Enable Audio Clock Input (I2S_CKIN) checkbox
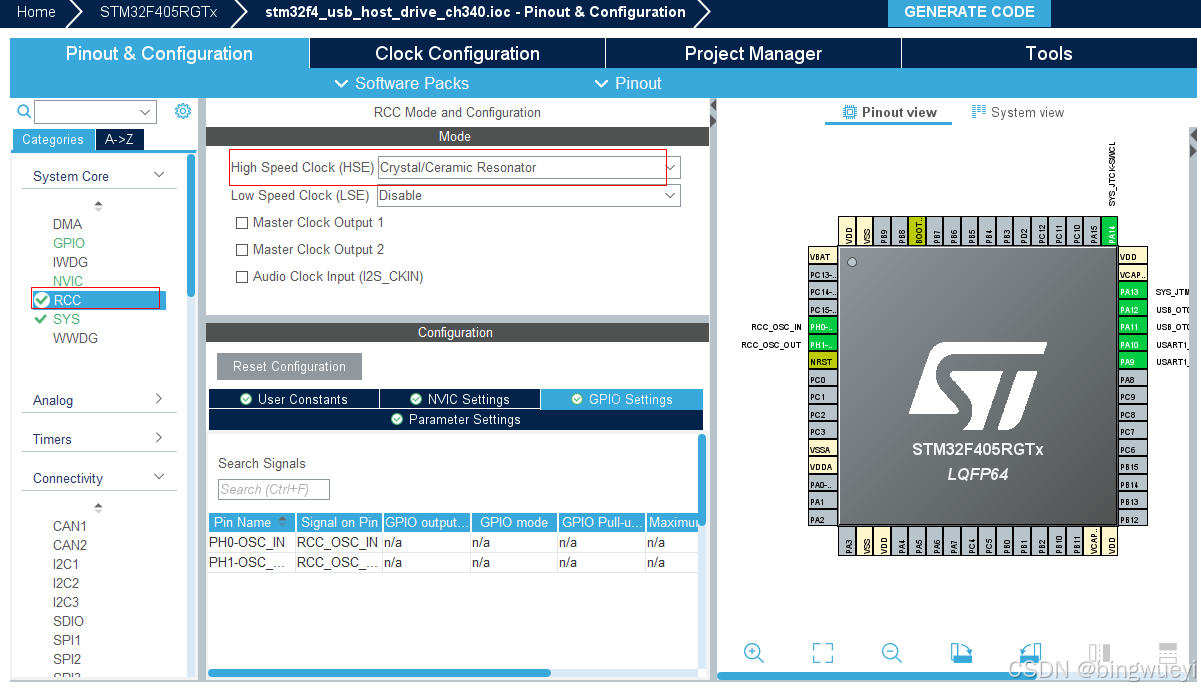The width and height of the screenshot is (1201, 689). pos(241,277)
